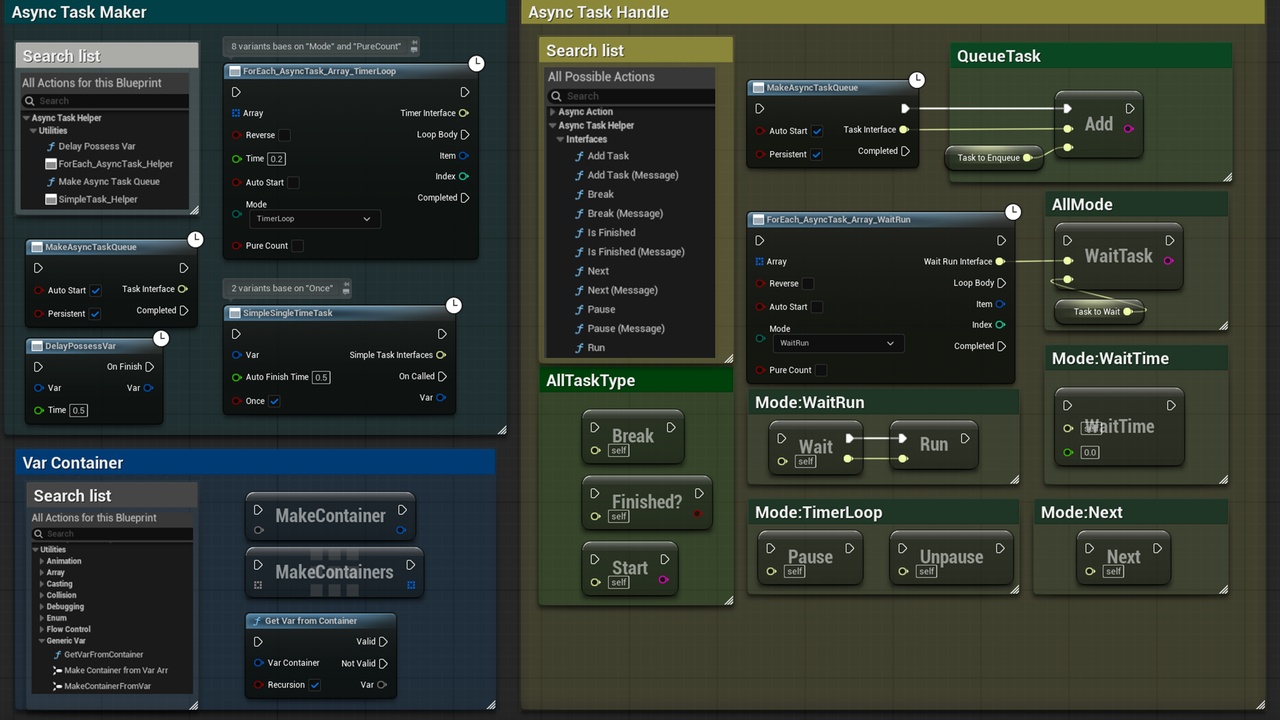The width and height of the screenshot is (1280, 720).
Task: Click the macro icon beside ForEach_AsyncTask_Helper
Action: coord(51,164)
